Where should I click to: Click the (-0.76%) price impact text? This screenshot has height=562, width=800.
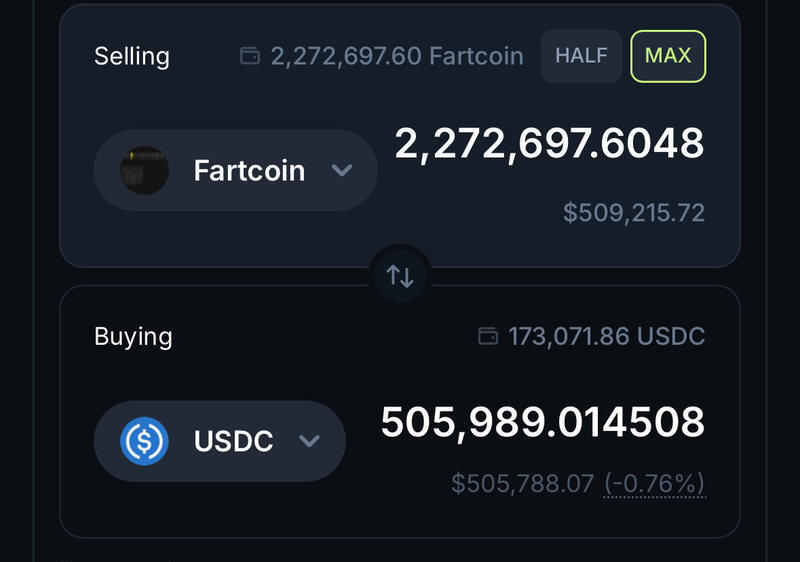(x=655, y=484)
